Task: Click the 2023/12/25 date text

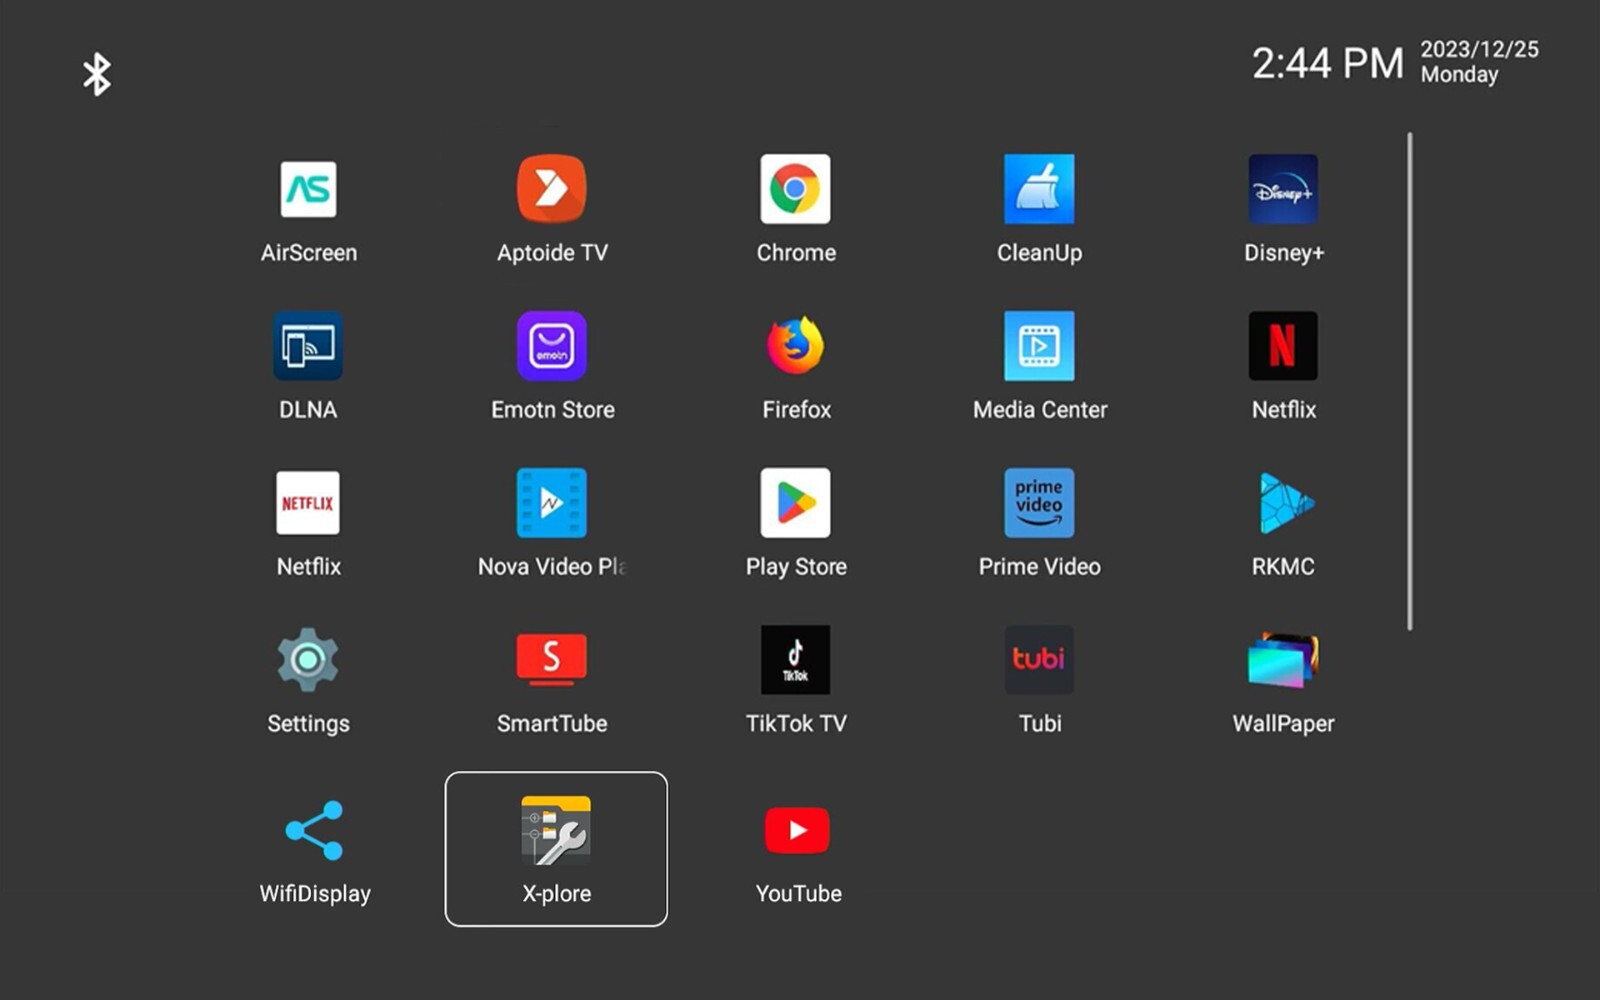Action: (1479, 49)
